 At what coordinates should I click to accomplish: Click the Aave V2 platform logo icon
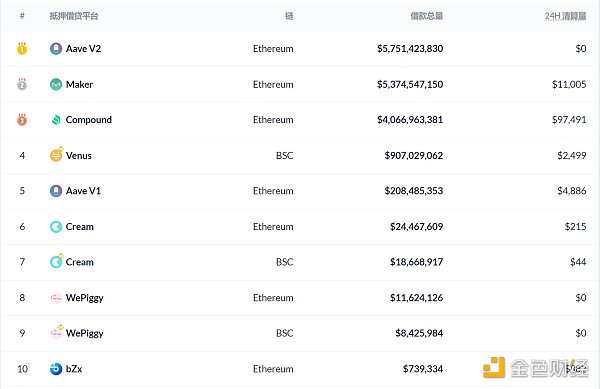(x=56, y=49)
